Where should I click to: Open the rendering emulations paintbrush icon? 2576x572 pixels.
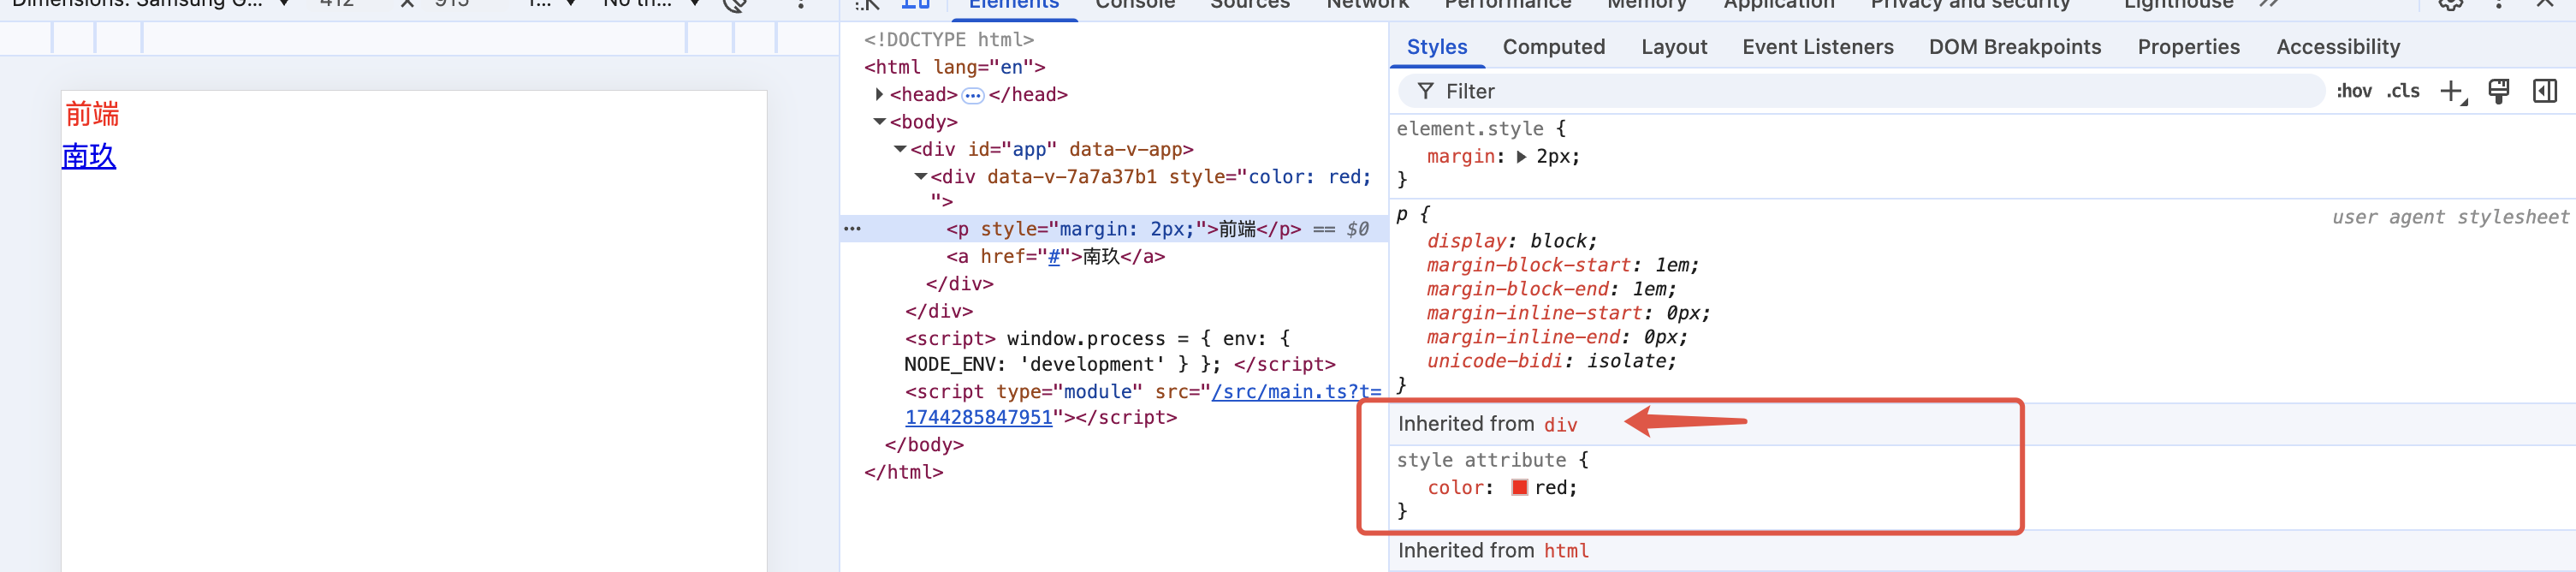[2499, 92]
